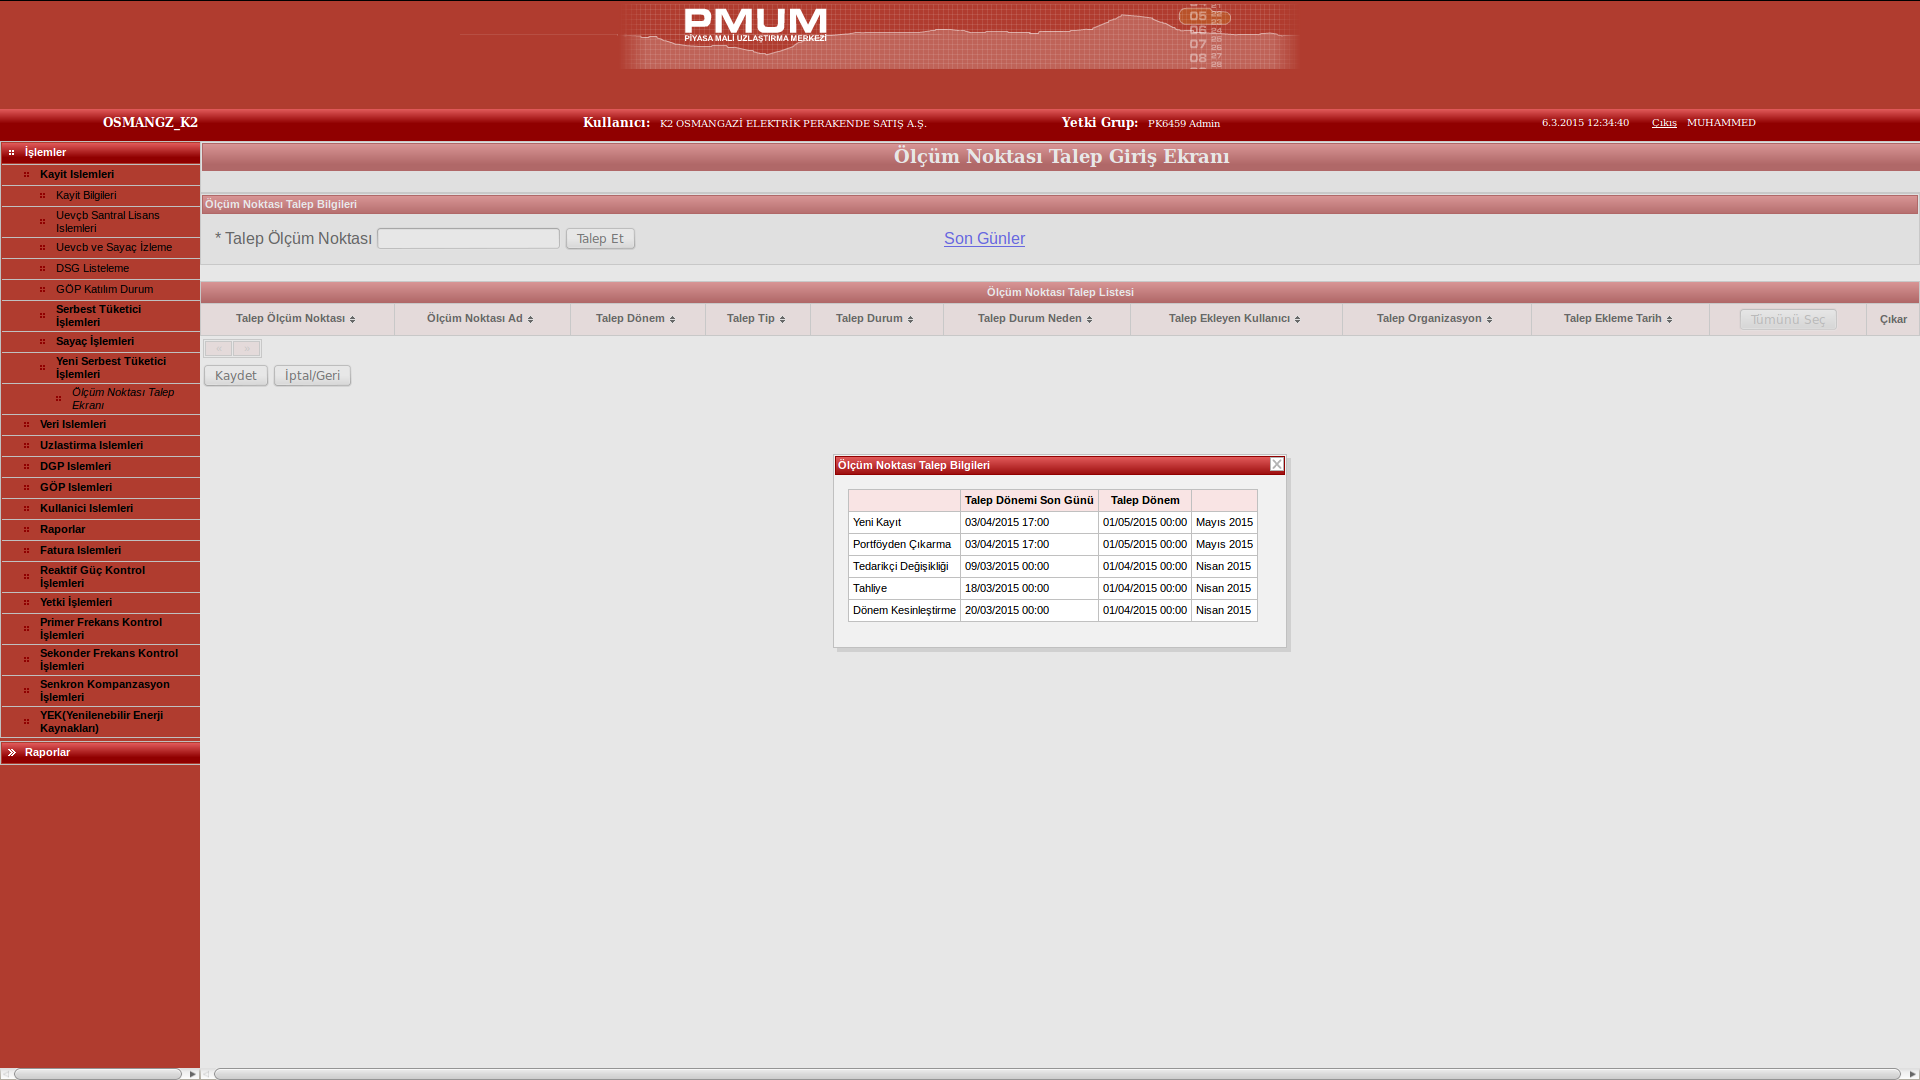This screenshot has width=1920, height=1080.
Task: Expand Kayit Islemleri menu group
Action: (77, 175)
